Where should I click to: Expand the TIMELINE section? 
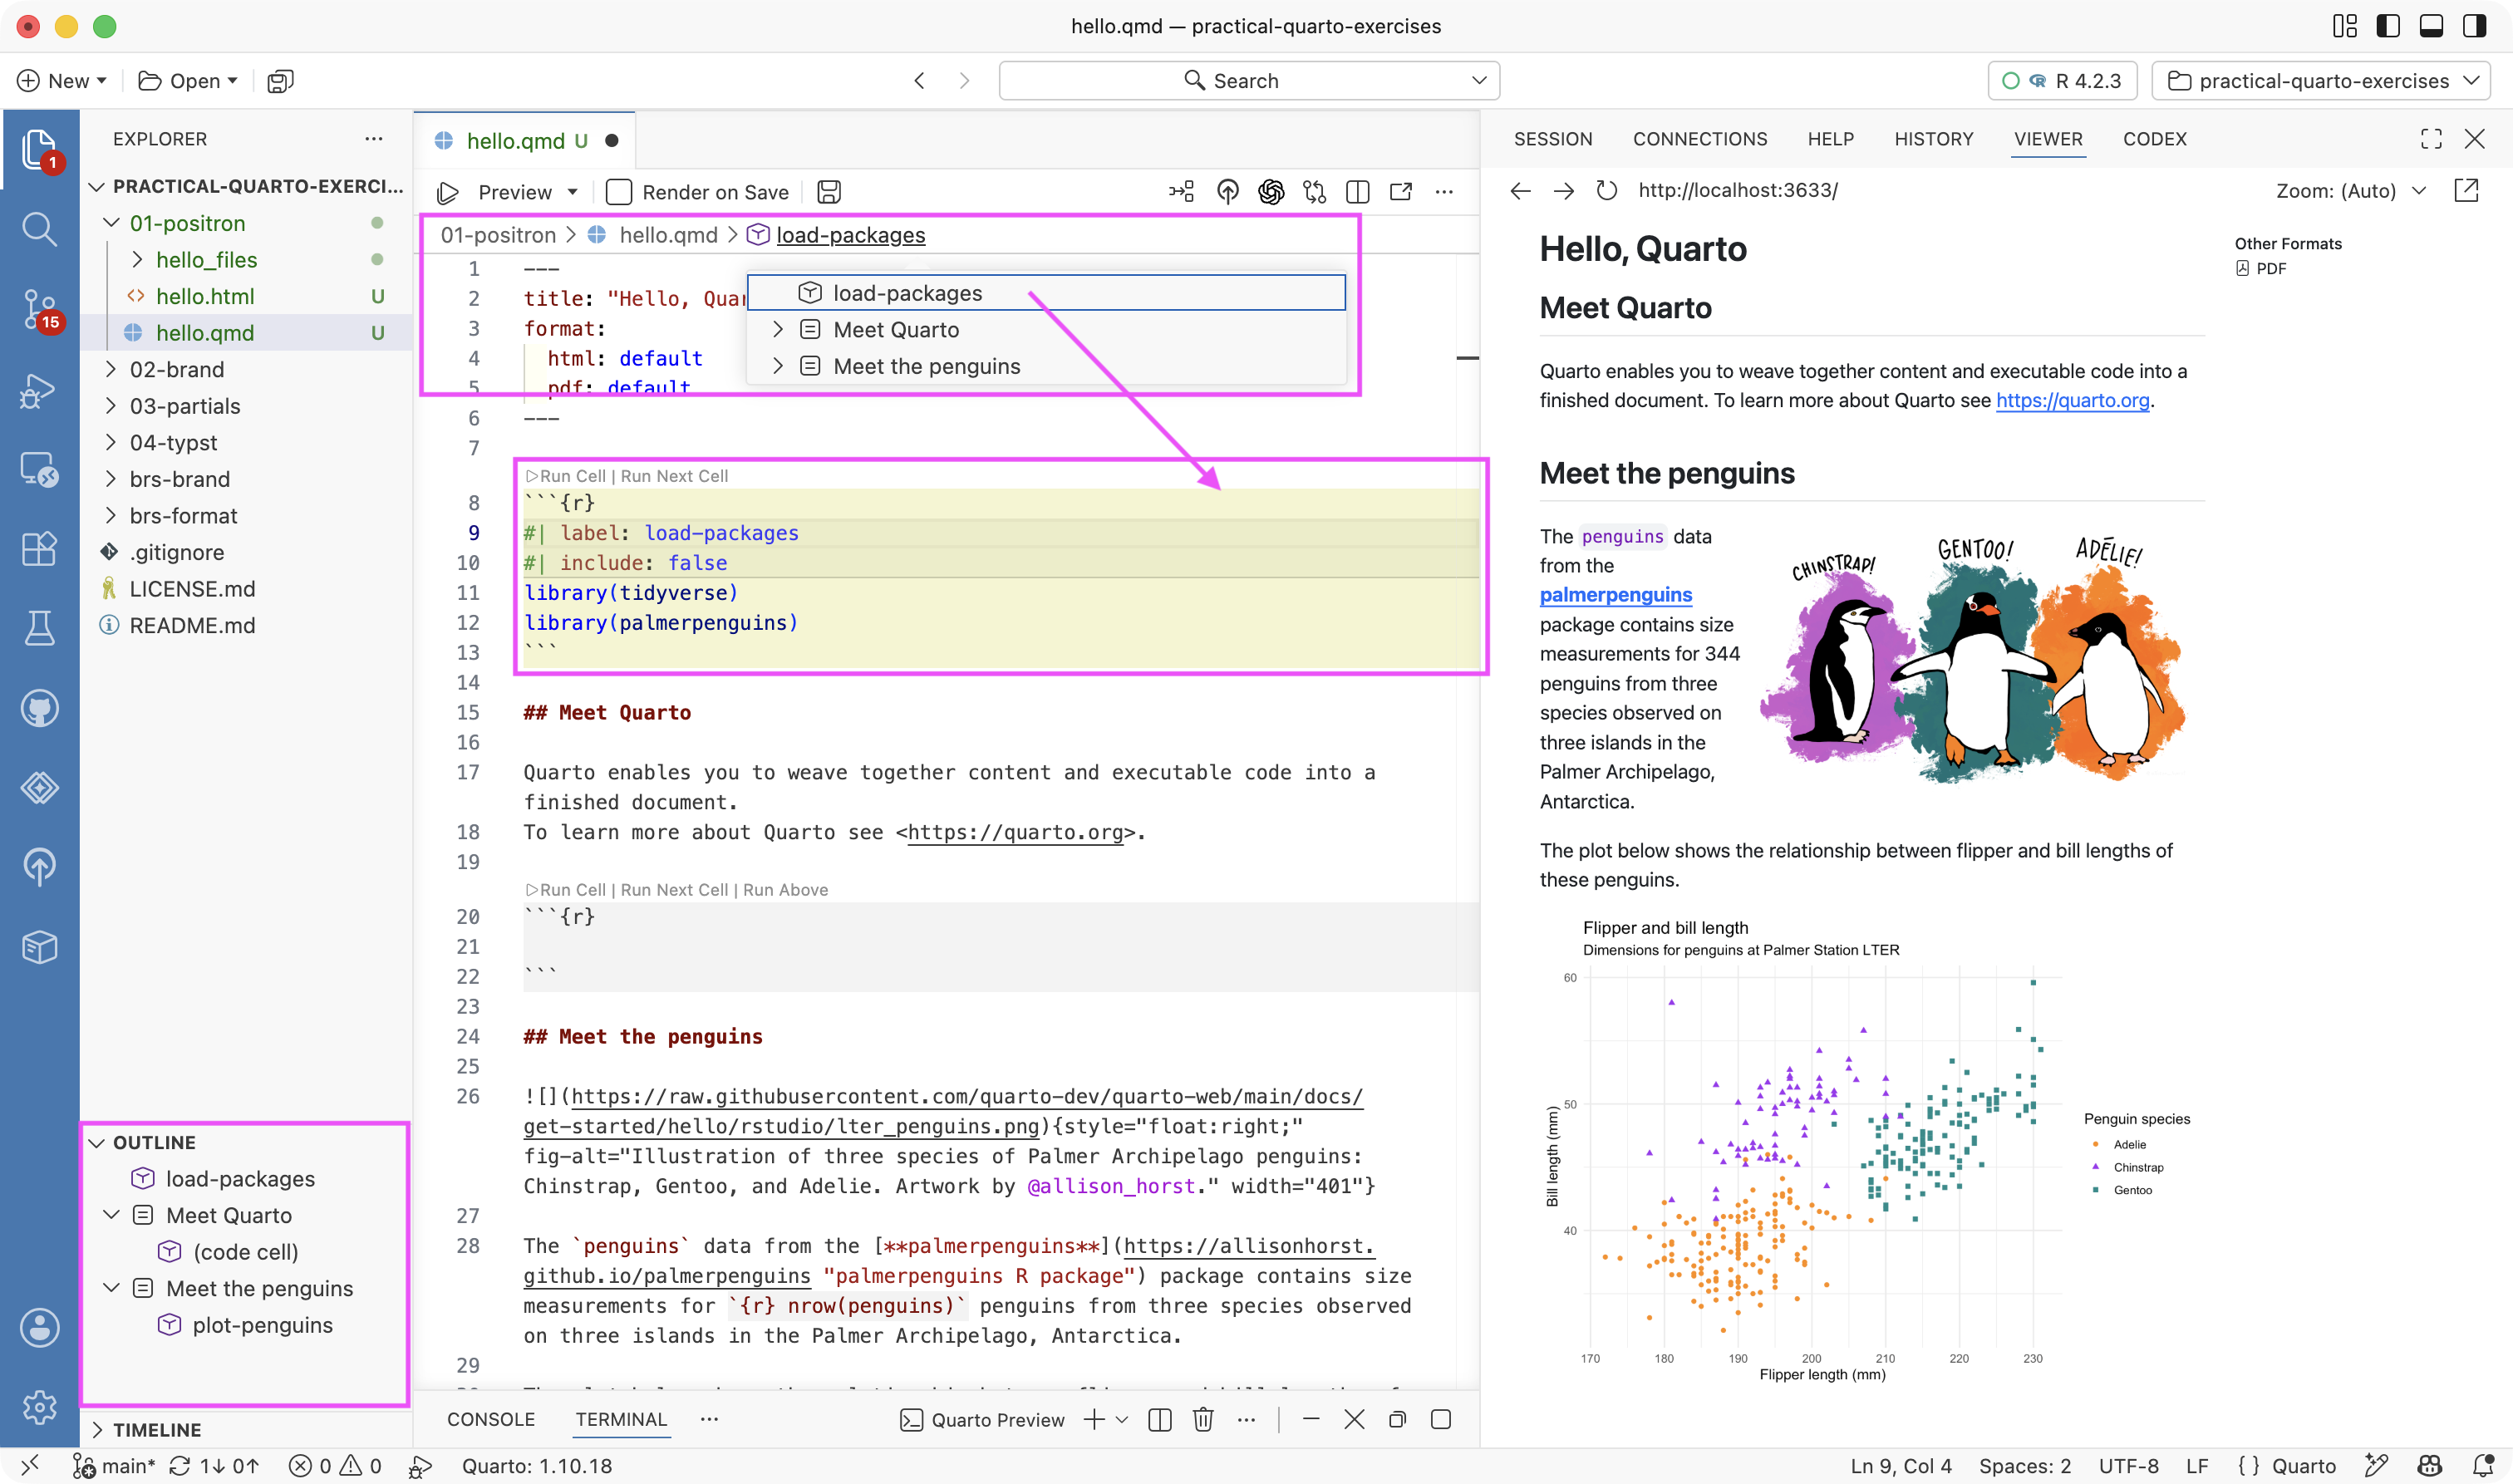(x=97, y=1430)
